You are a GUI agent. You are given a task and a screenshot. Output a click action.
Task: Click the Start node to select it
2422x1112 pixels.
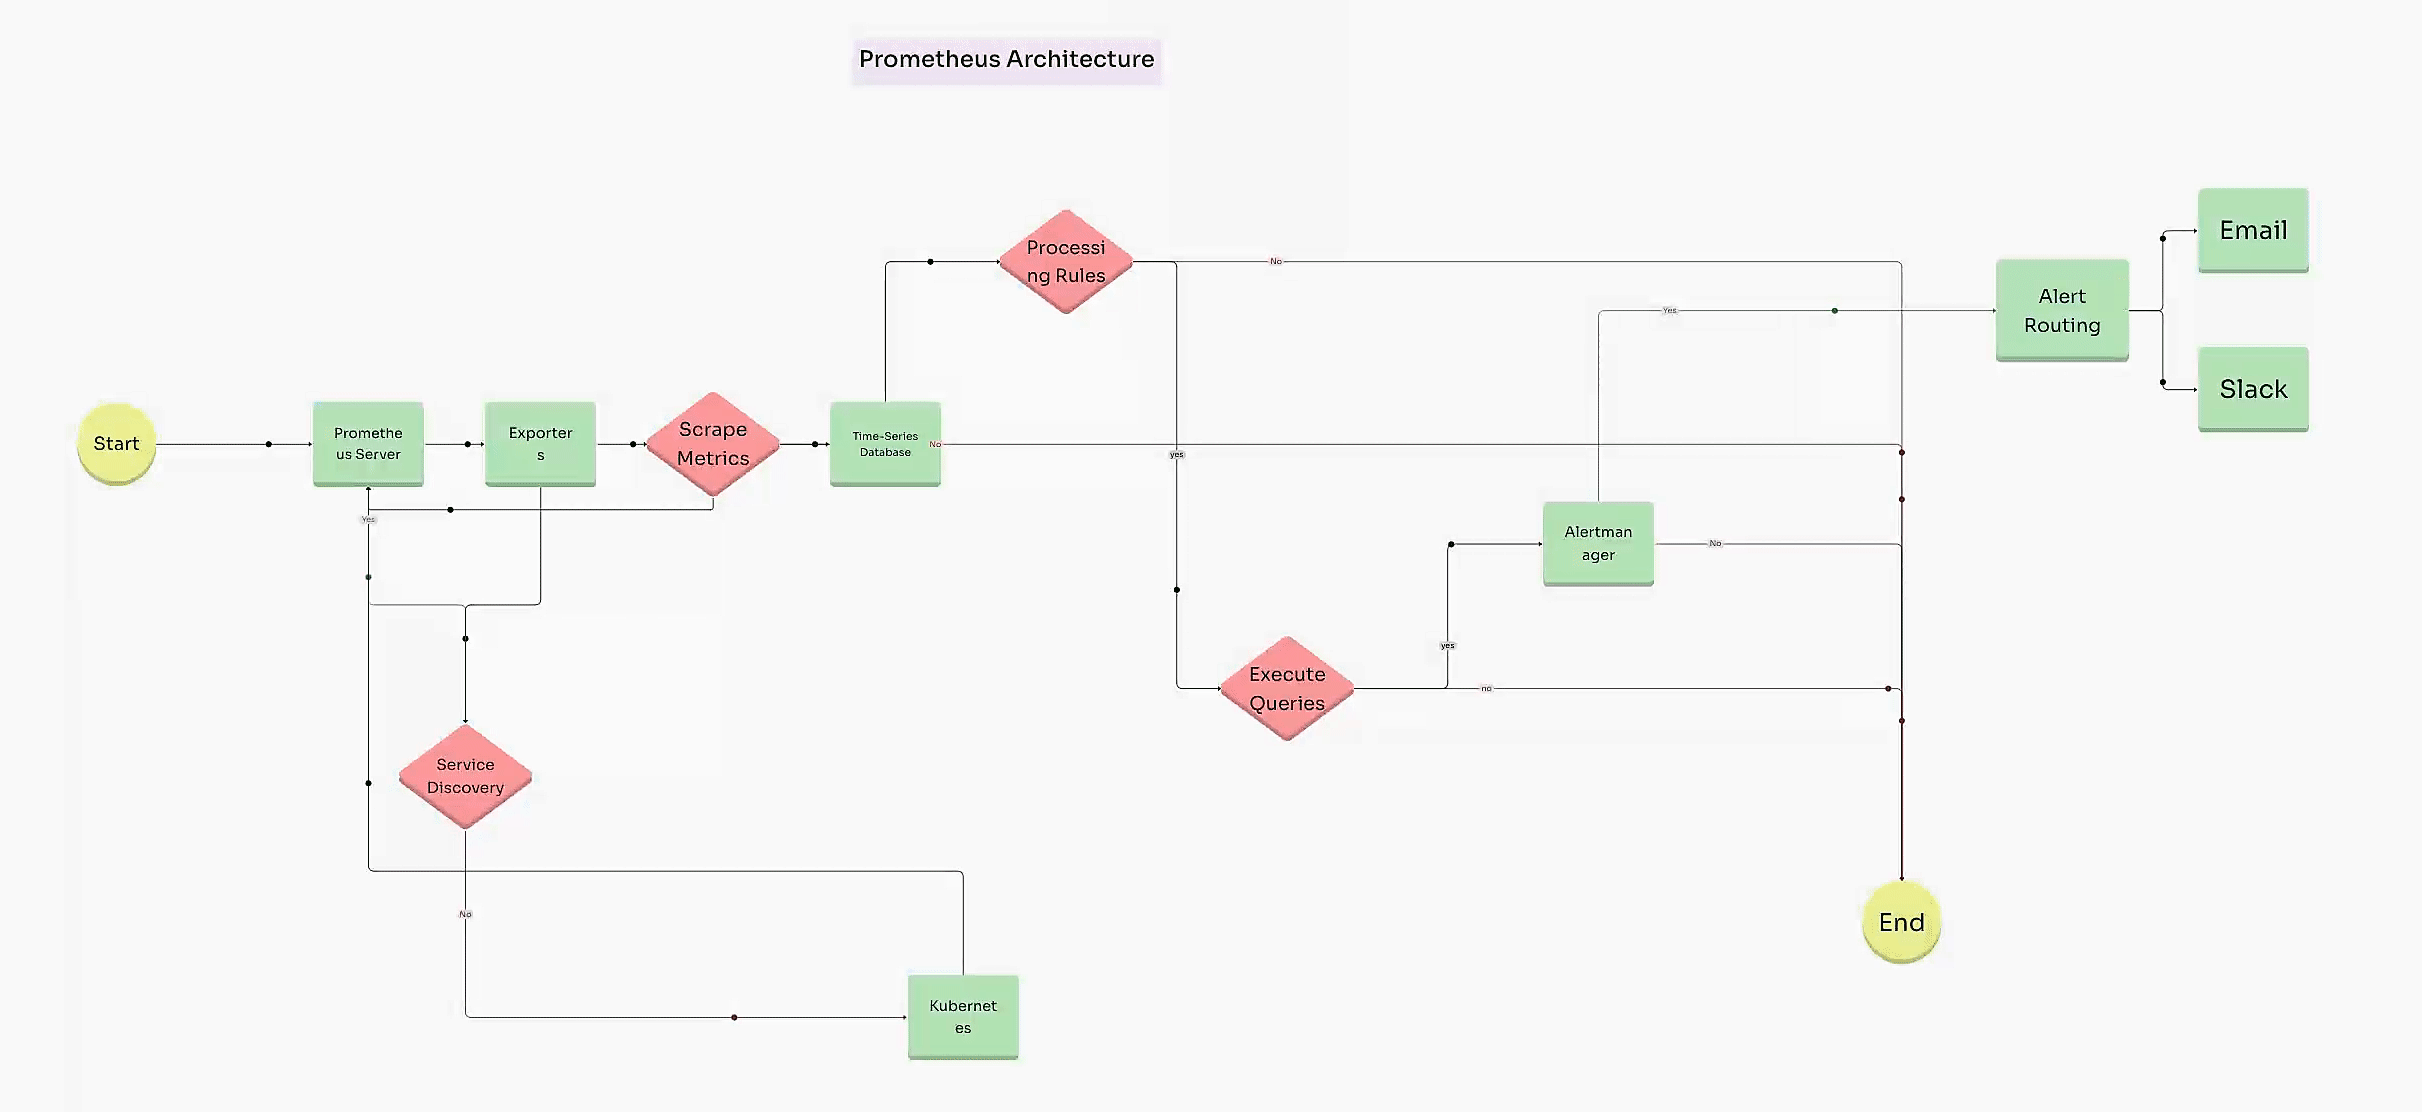(x=116, y=443)
